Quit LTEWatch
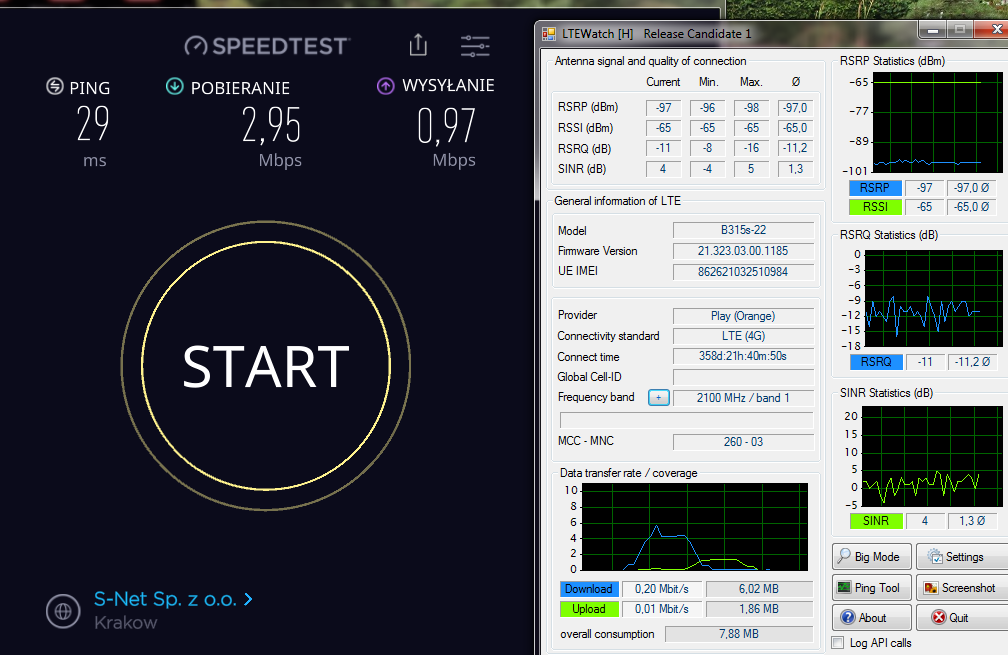The height and width of the screenshot is (655, 1008). (x=962, y=618)
